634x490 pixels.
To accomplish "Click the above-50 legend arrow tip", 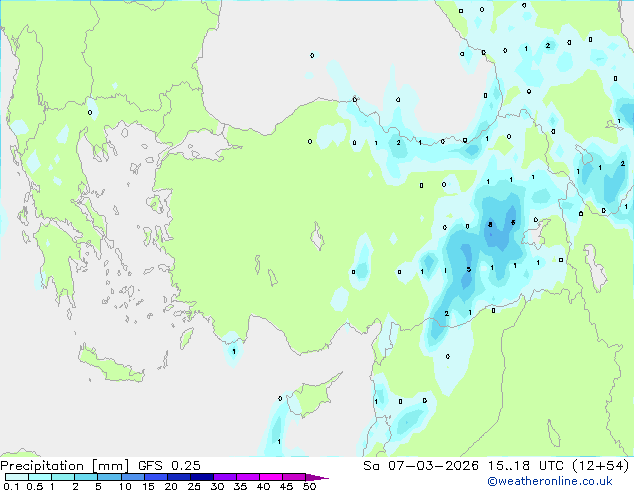I will (317, 477).
